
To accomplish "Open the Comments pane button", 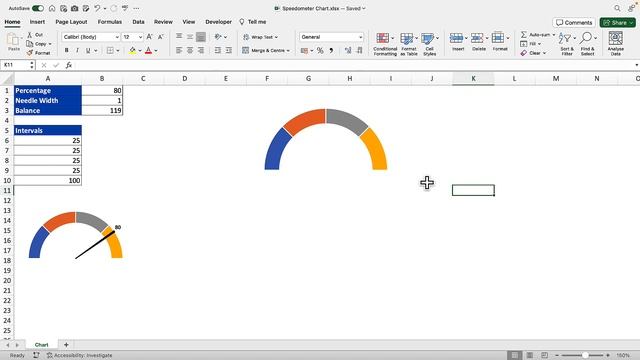I will click(574, 22).
